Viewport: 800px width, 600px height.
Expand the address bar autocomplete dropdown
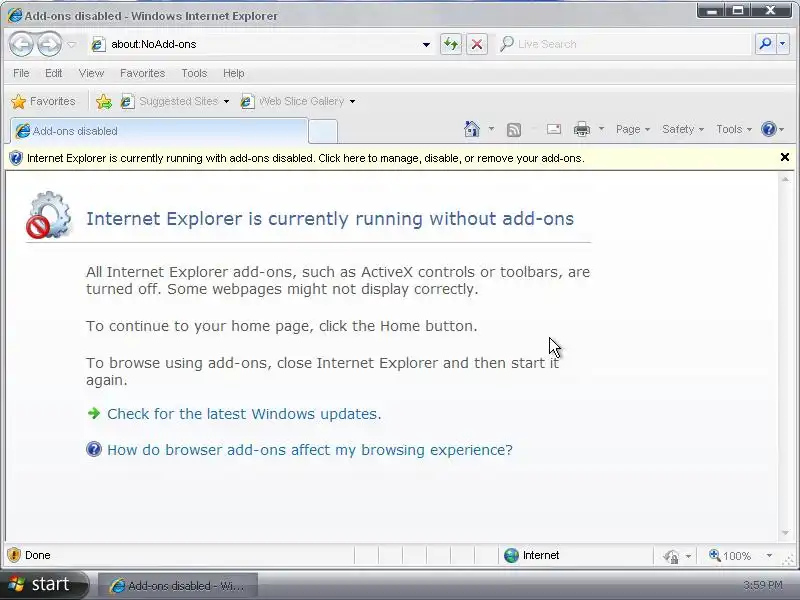[426, 44]
